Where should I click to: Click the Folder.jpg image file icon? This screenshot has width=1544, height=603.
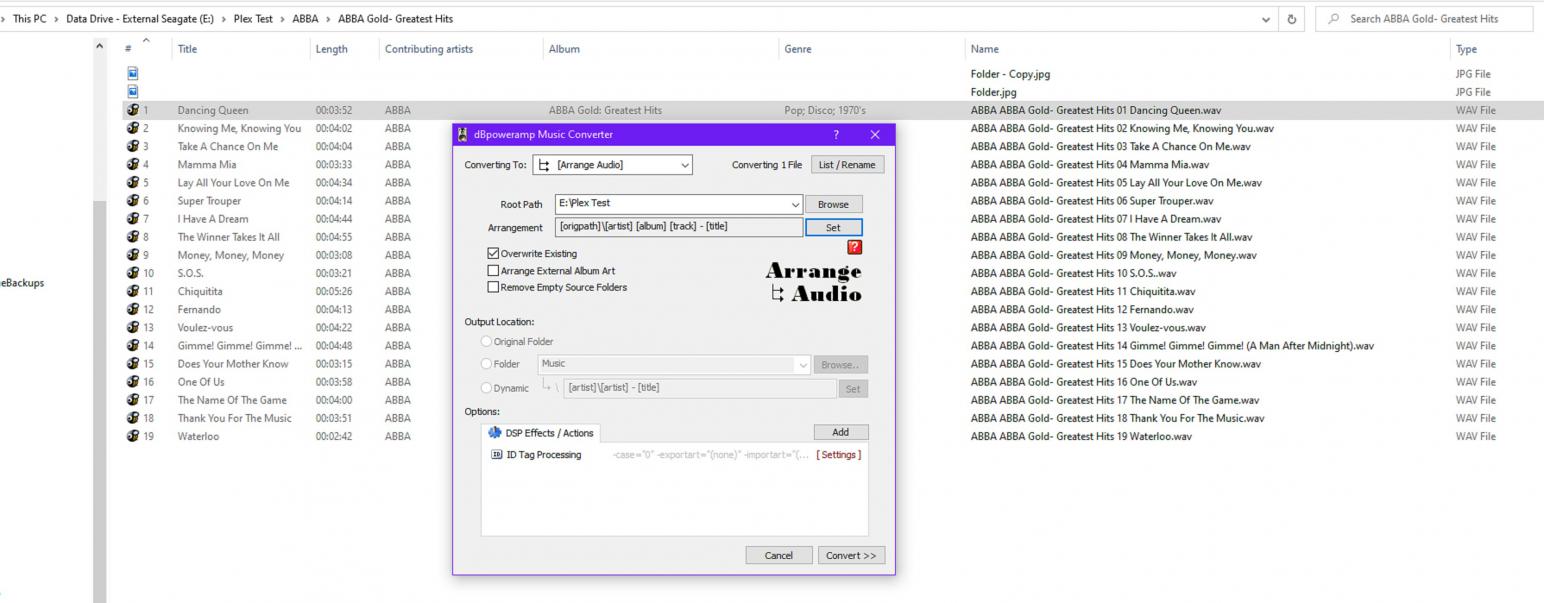(132, 92)
